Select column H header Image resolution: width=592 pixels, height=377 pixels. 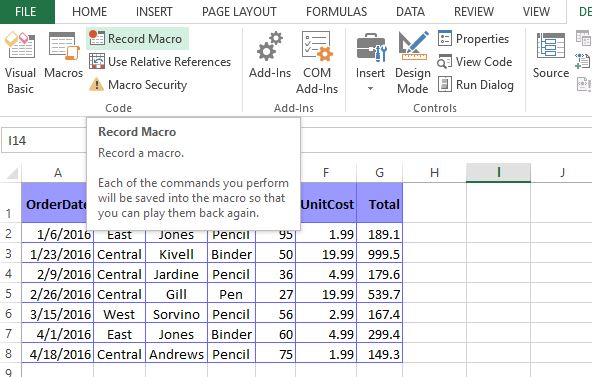[x=434, y=173]
